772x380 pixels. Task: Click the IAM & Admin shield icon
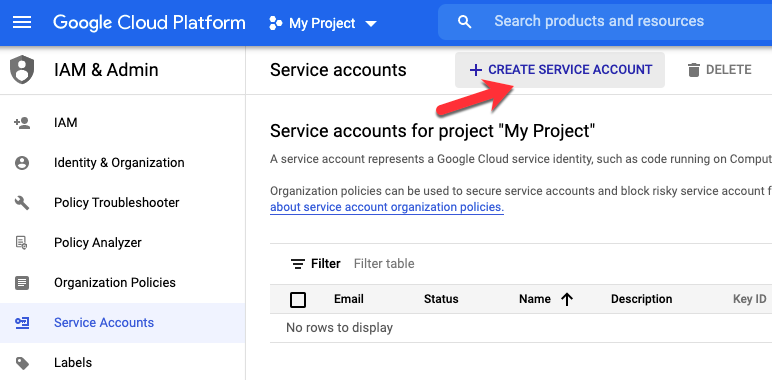coord(22,69)
